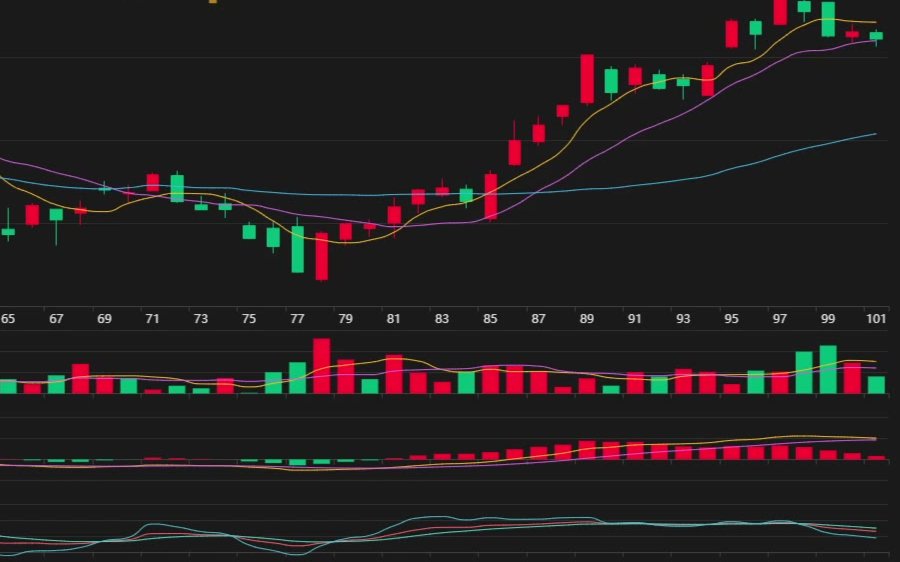This screenshot has width=900, height=562.
Task: Click the x-axis label 79
Action: pyautogui.click(x=345, y=319)
